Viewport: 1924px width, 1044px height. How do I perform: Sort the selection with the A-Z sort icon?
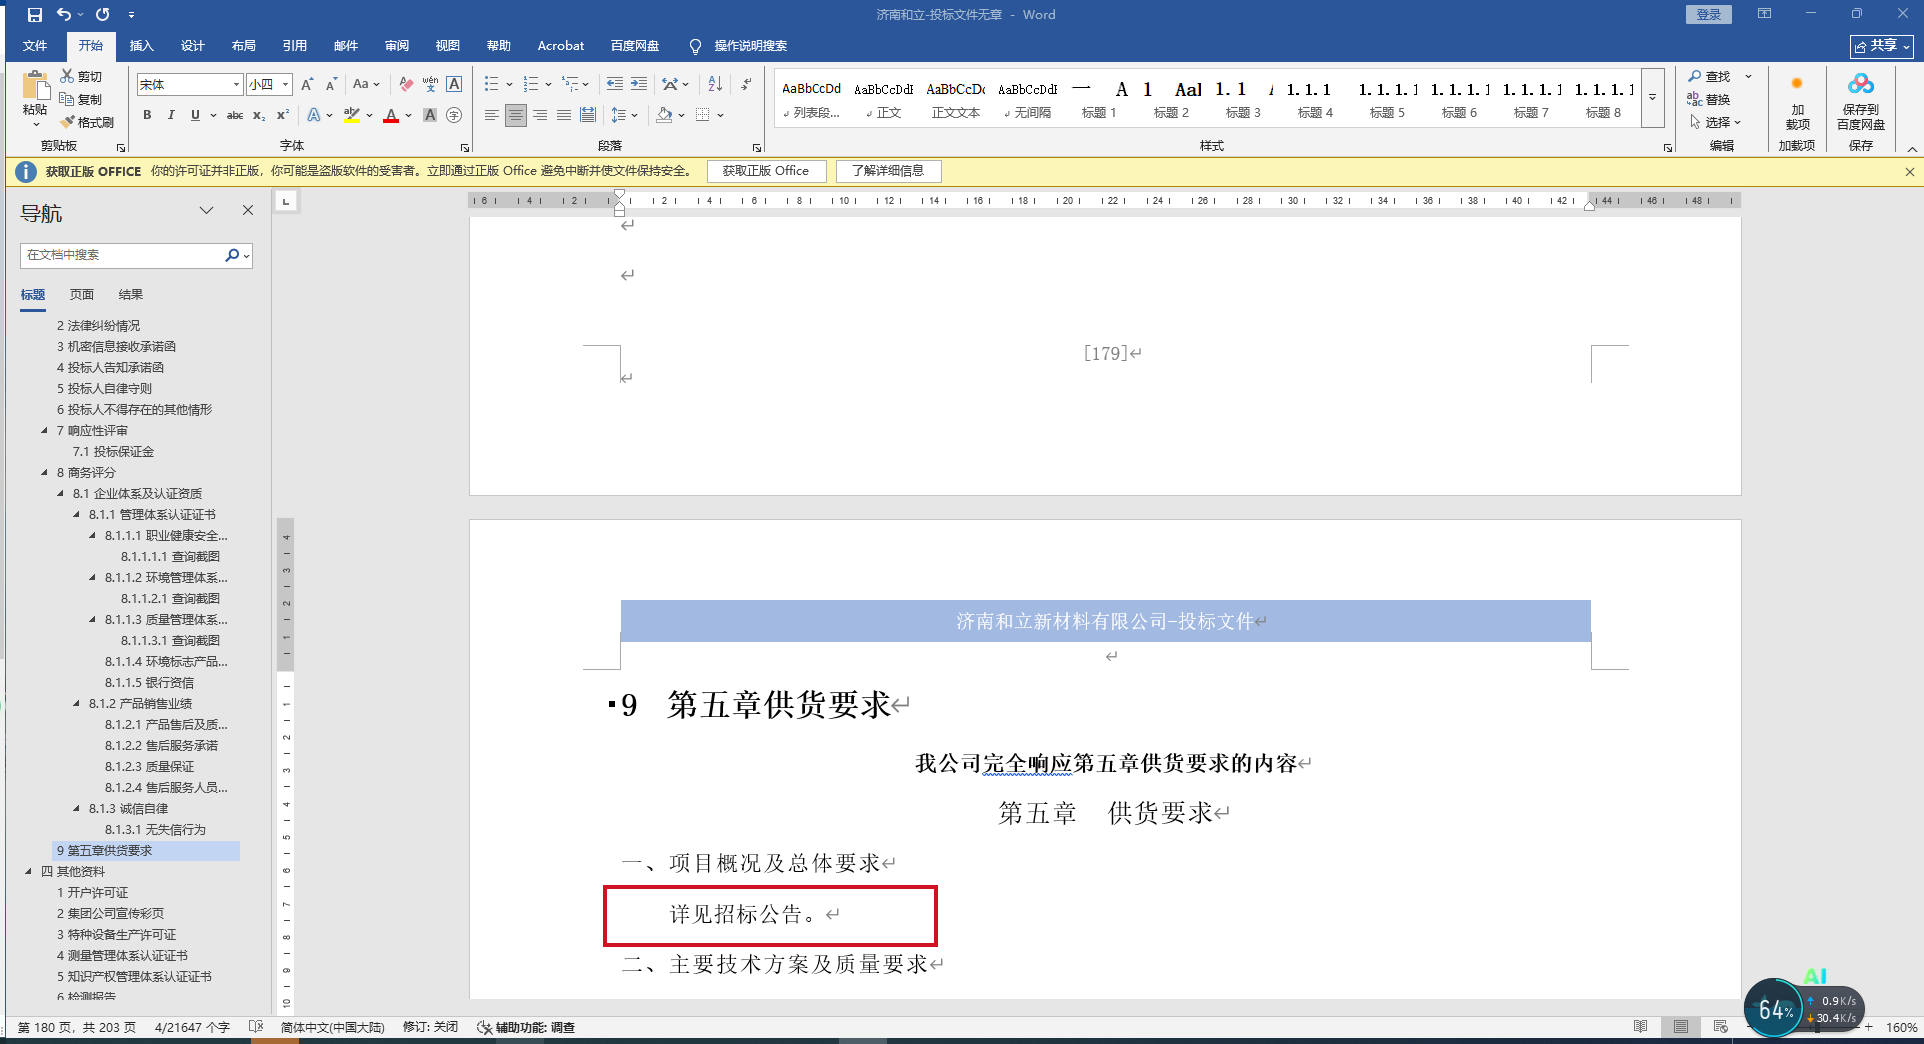point(715,84)
